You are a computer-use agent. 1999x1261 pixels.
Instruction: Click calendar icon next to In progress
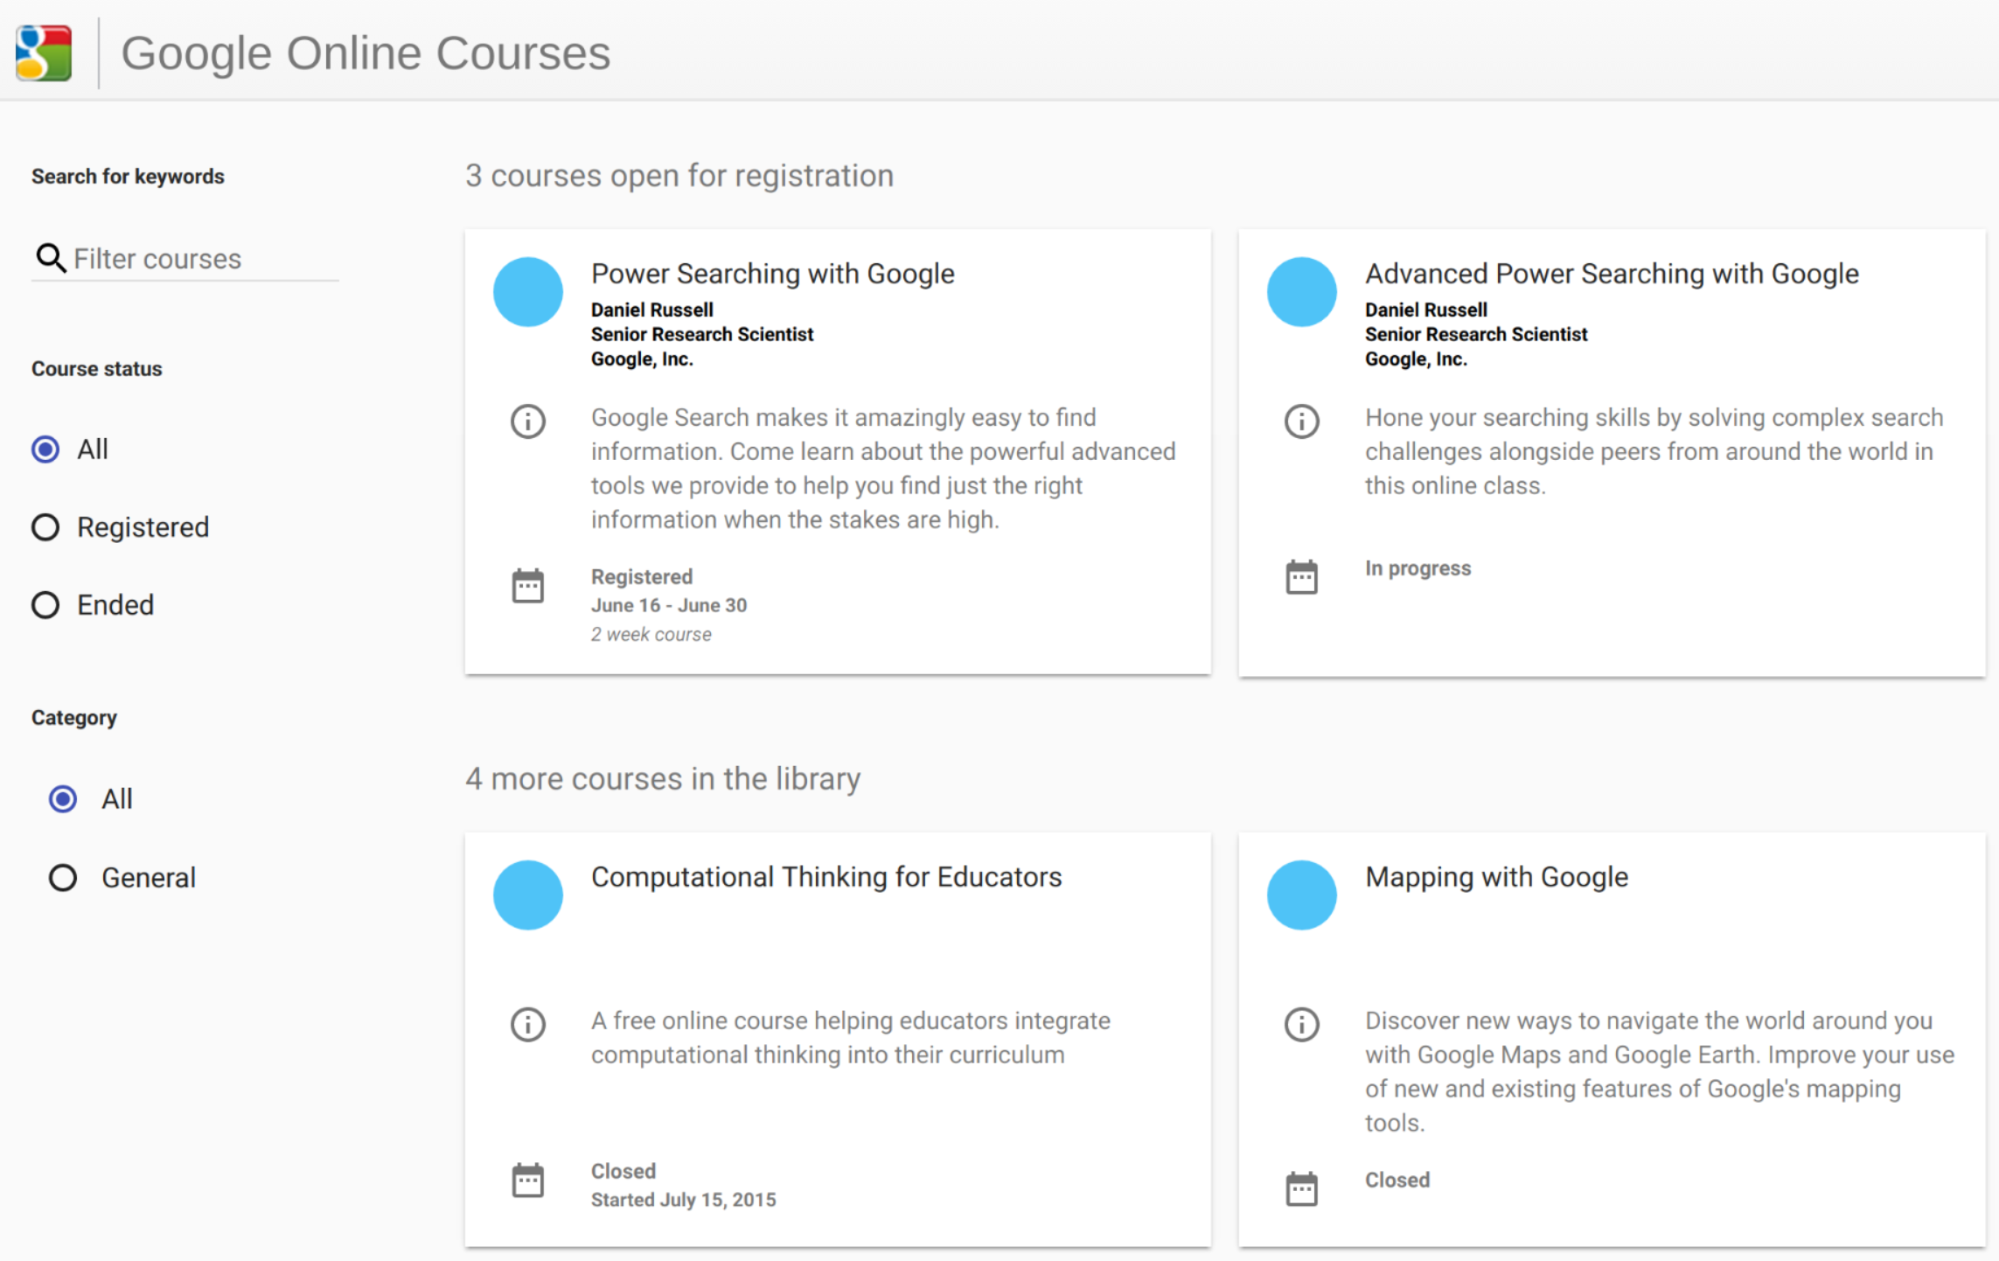(1302, 576)
